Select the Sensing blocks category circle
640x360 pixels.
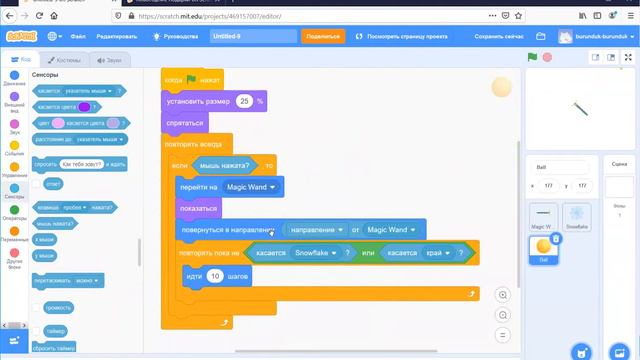point(14,188)
